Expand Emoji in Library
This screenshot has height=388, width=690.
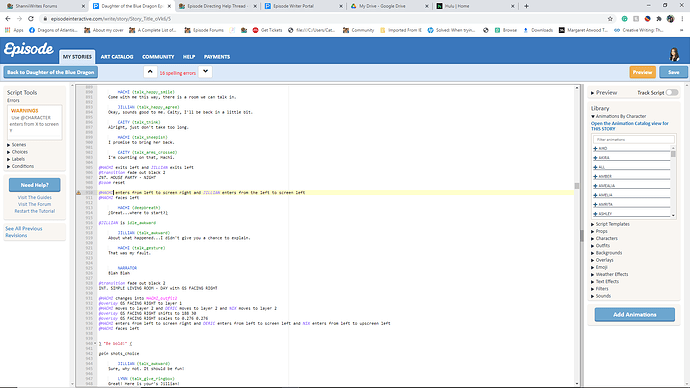(599, 267)
